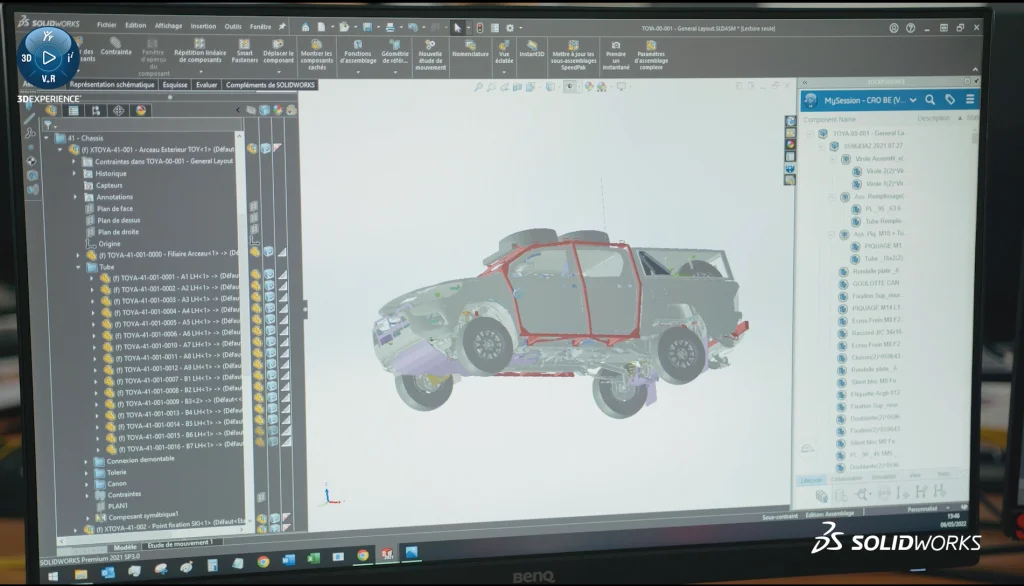
Task: Click the Contrainte mate tool
Action: point(116,46)
